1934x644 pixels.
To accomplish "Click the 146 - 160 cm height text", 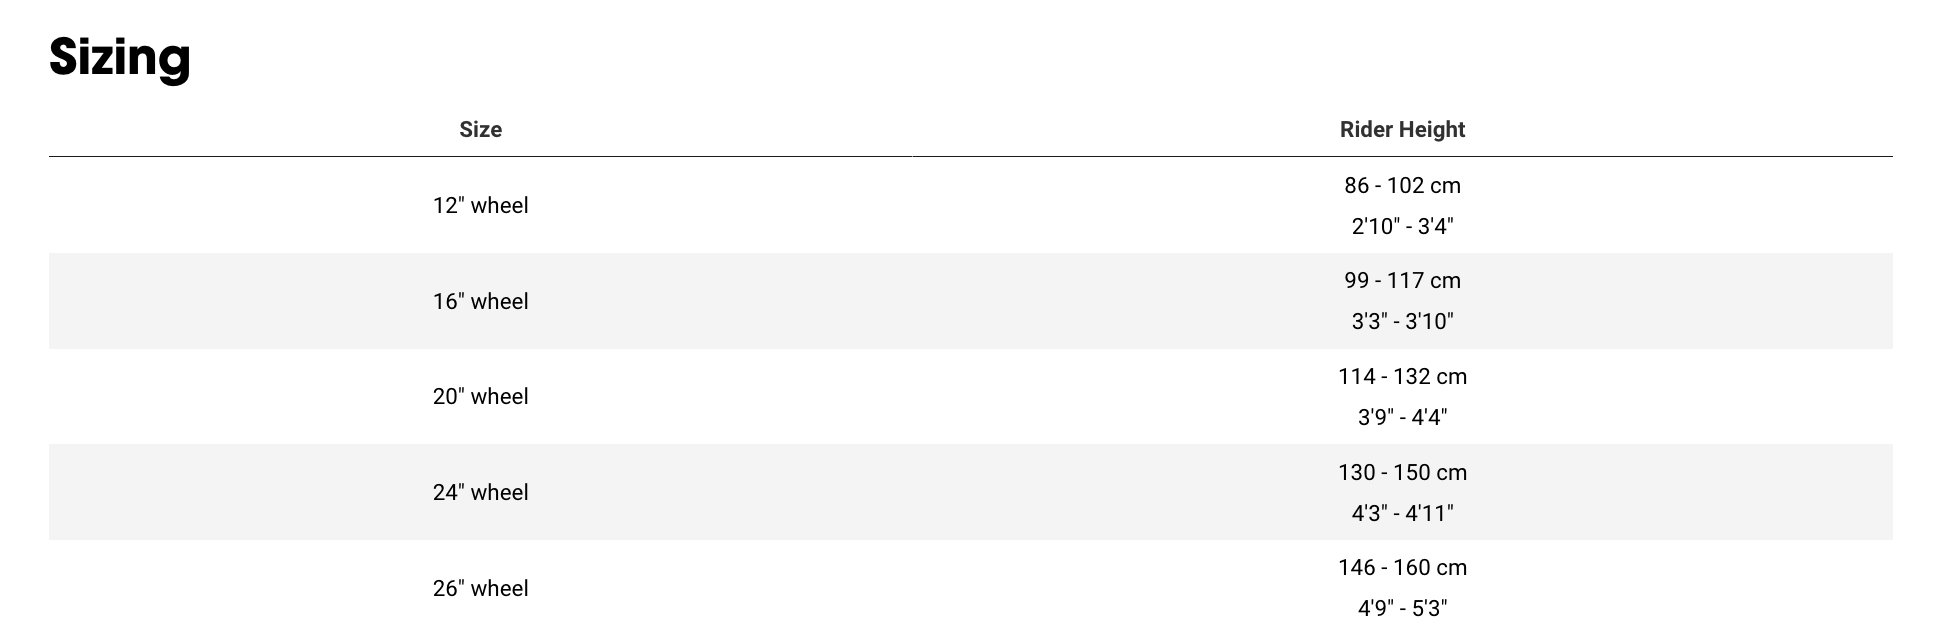I will click(x=1402, y=567).
